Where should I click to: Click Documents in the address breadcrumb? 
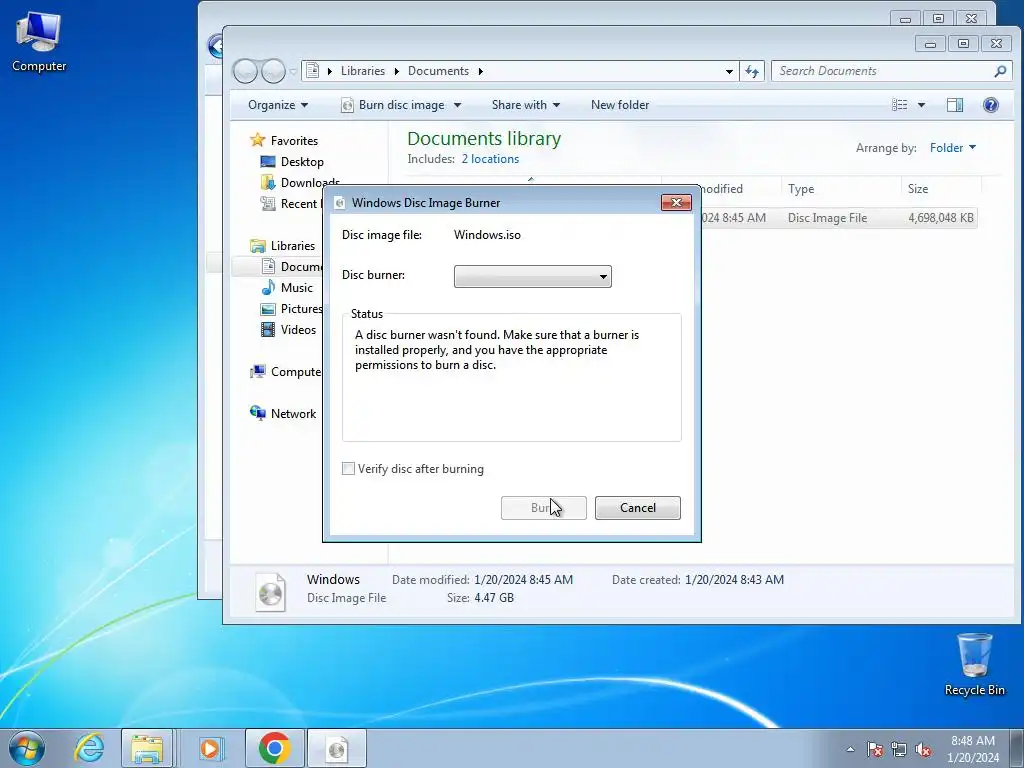pos(438,71)
